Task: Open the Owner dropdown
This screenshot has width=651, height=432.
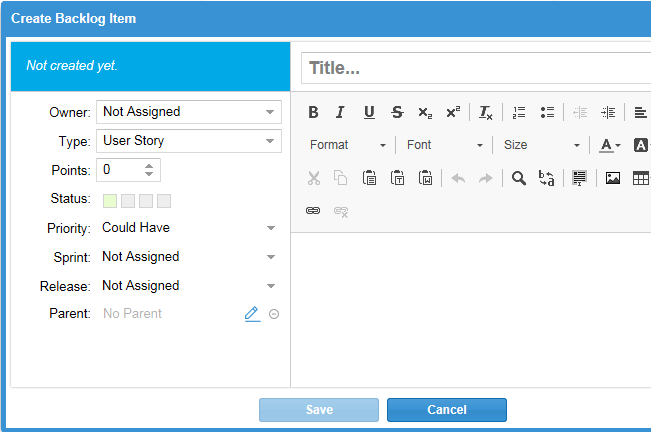Action: pyautogui.click(x=188, y=112)
